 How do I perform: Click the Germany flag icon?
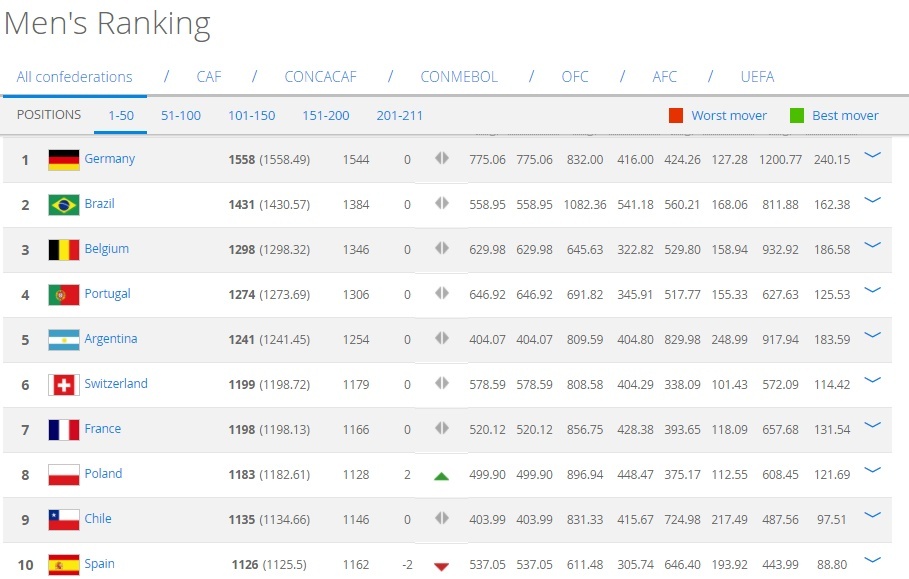point(63,160)
